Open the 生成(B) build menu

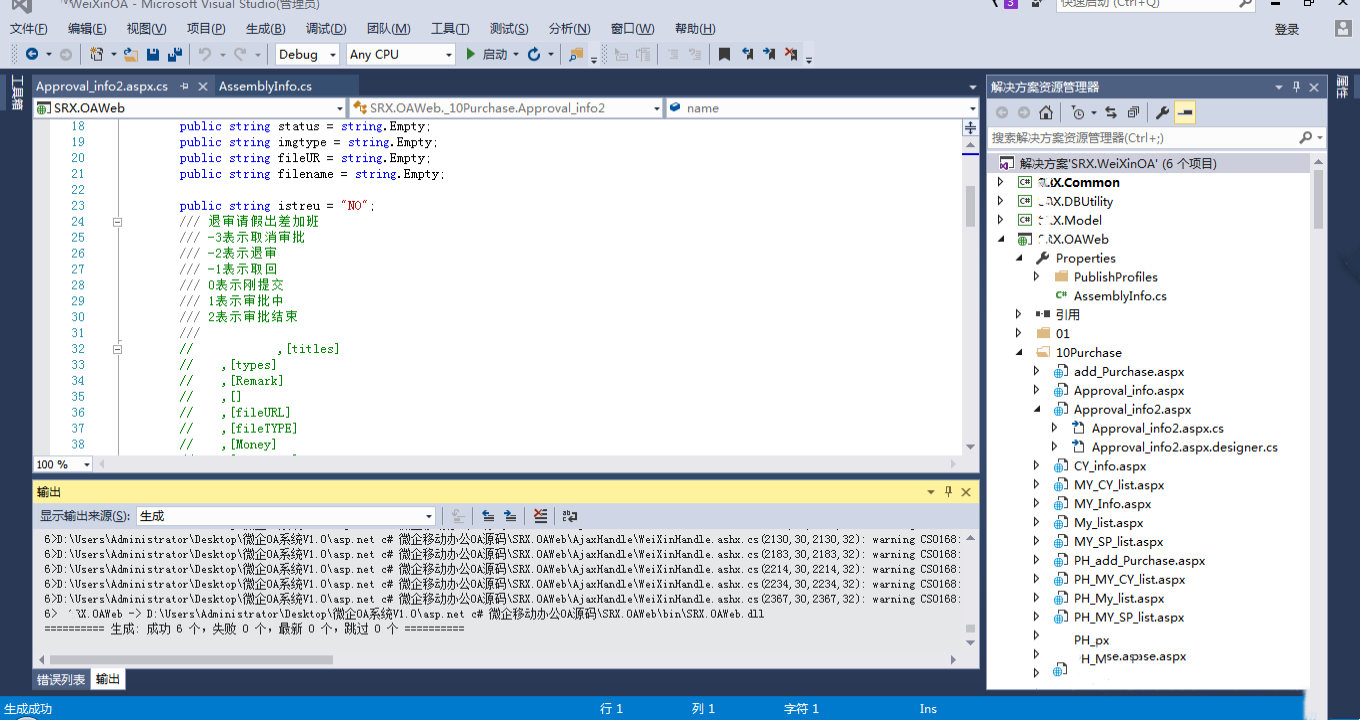coord(265,28)
